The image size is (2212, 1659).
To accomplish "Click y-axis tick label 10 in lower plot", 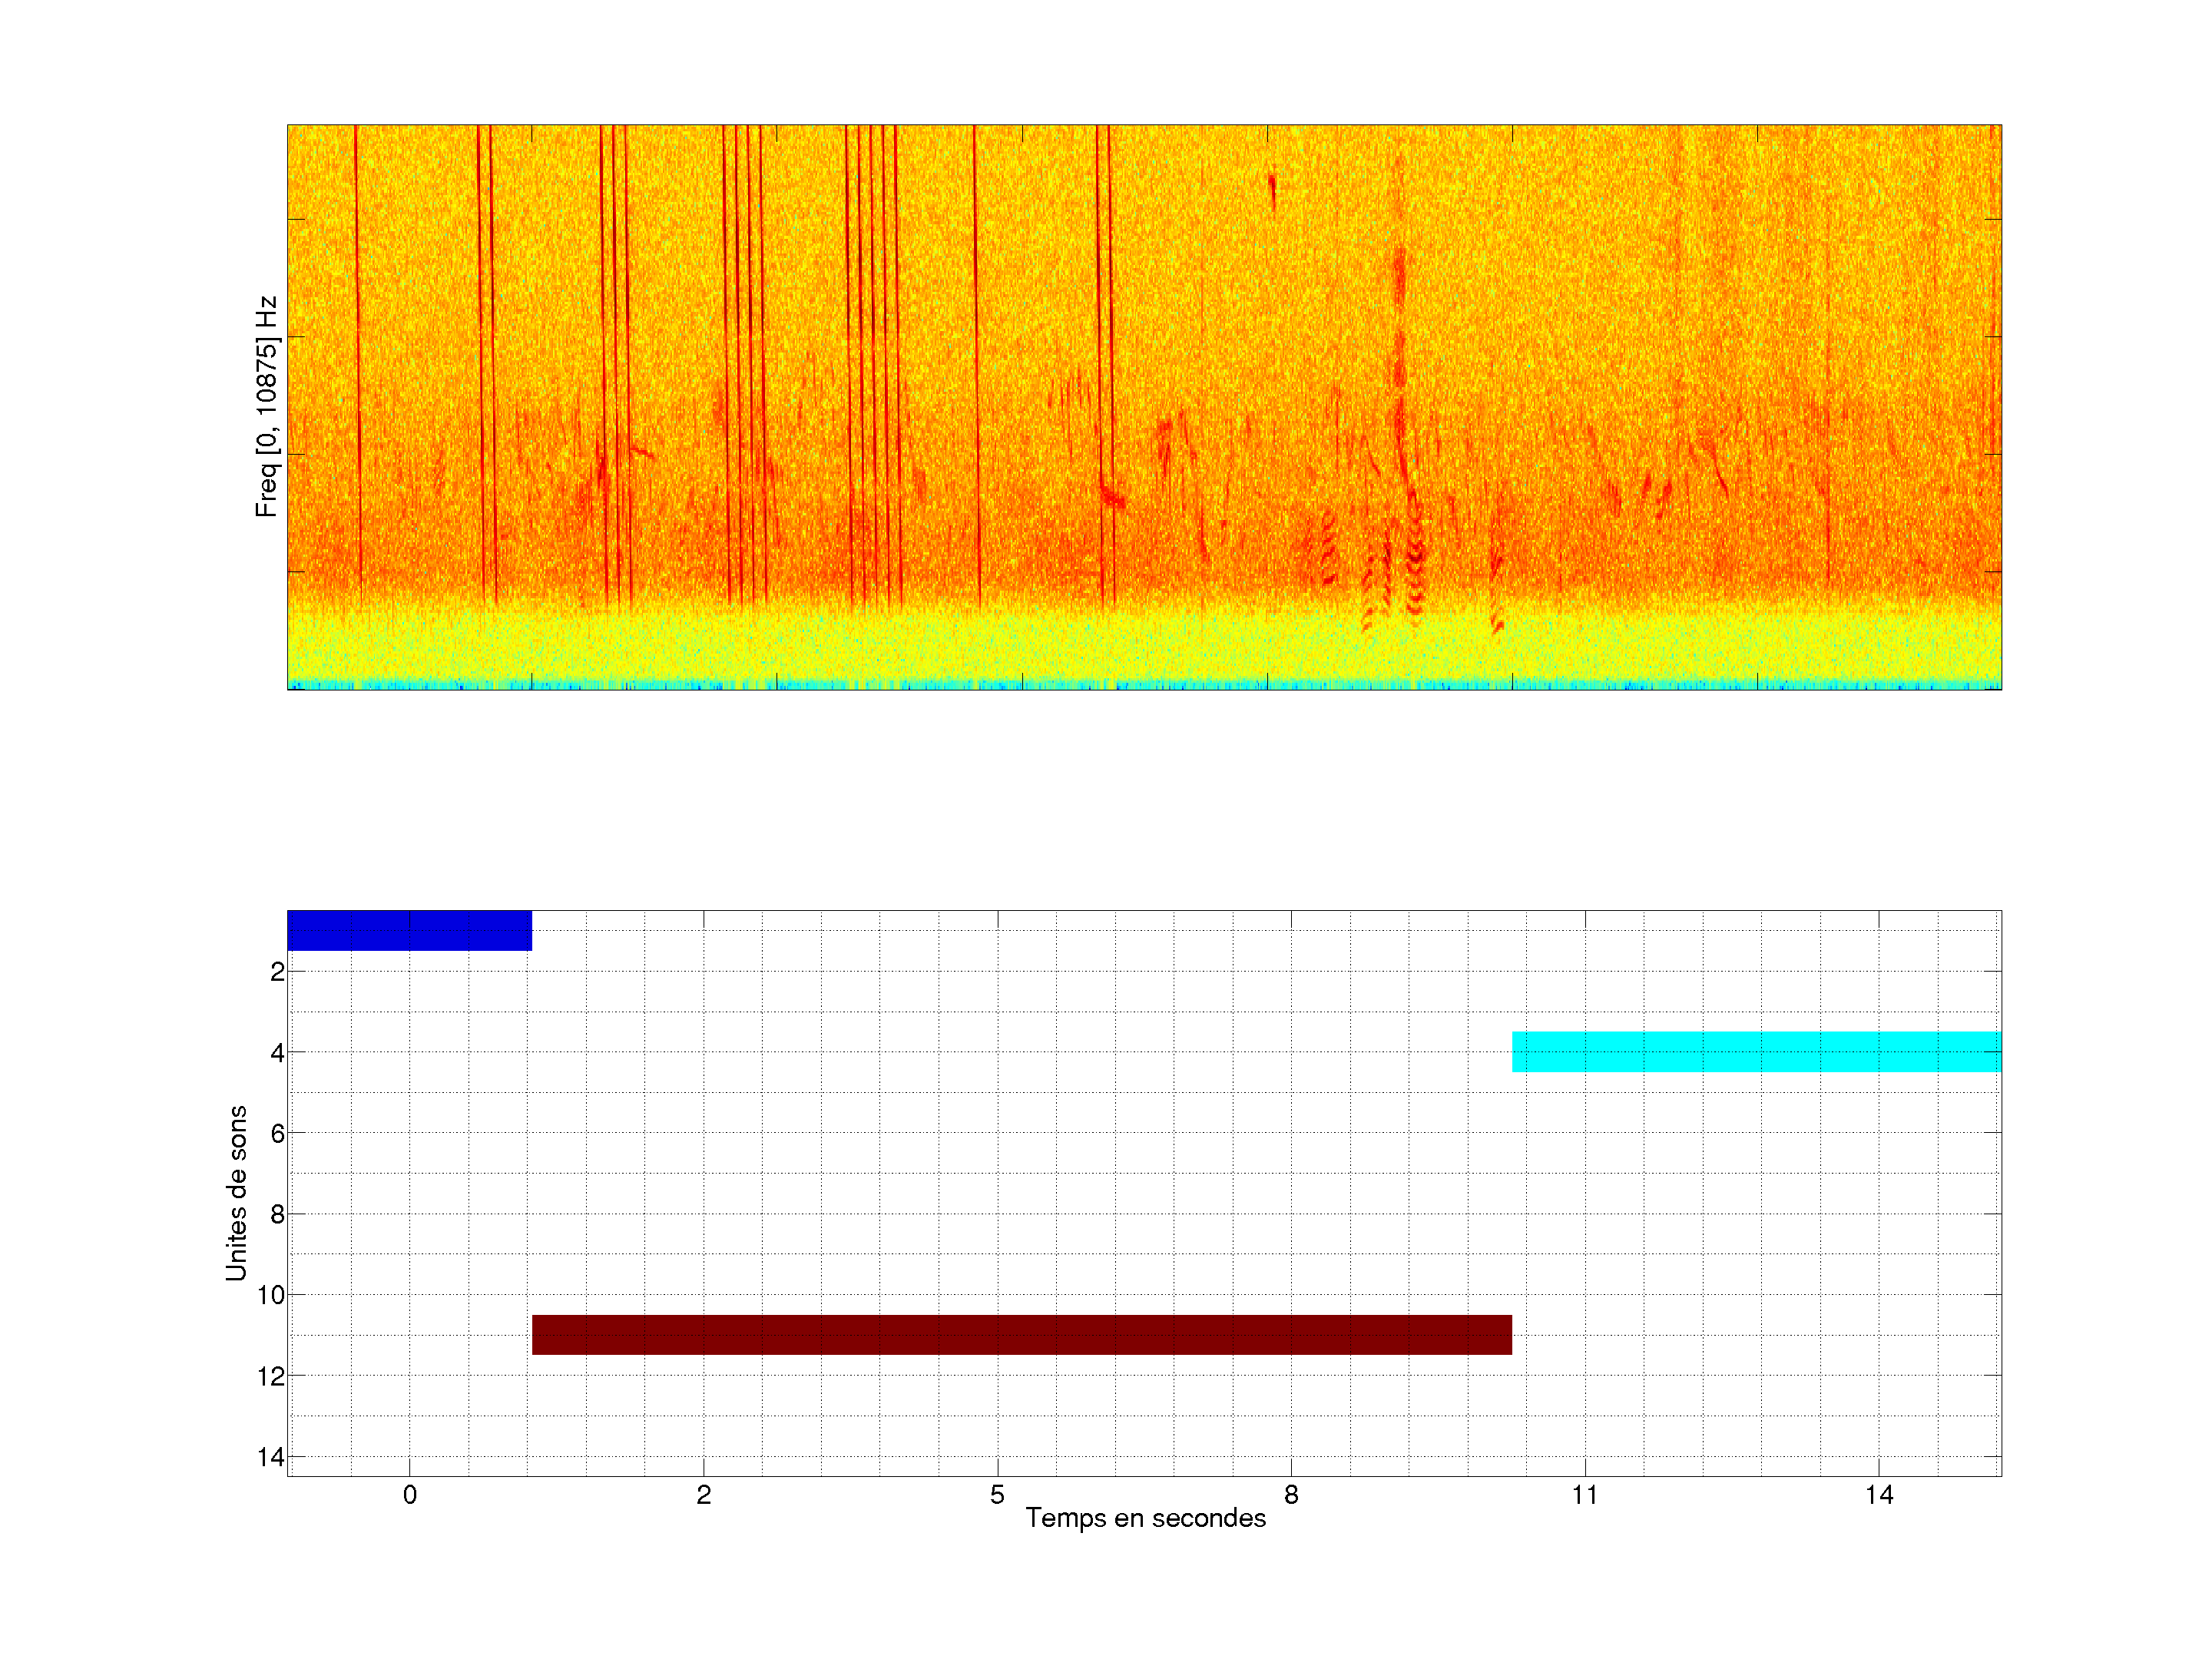I will click(x=271, y=1295).
